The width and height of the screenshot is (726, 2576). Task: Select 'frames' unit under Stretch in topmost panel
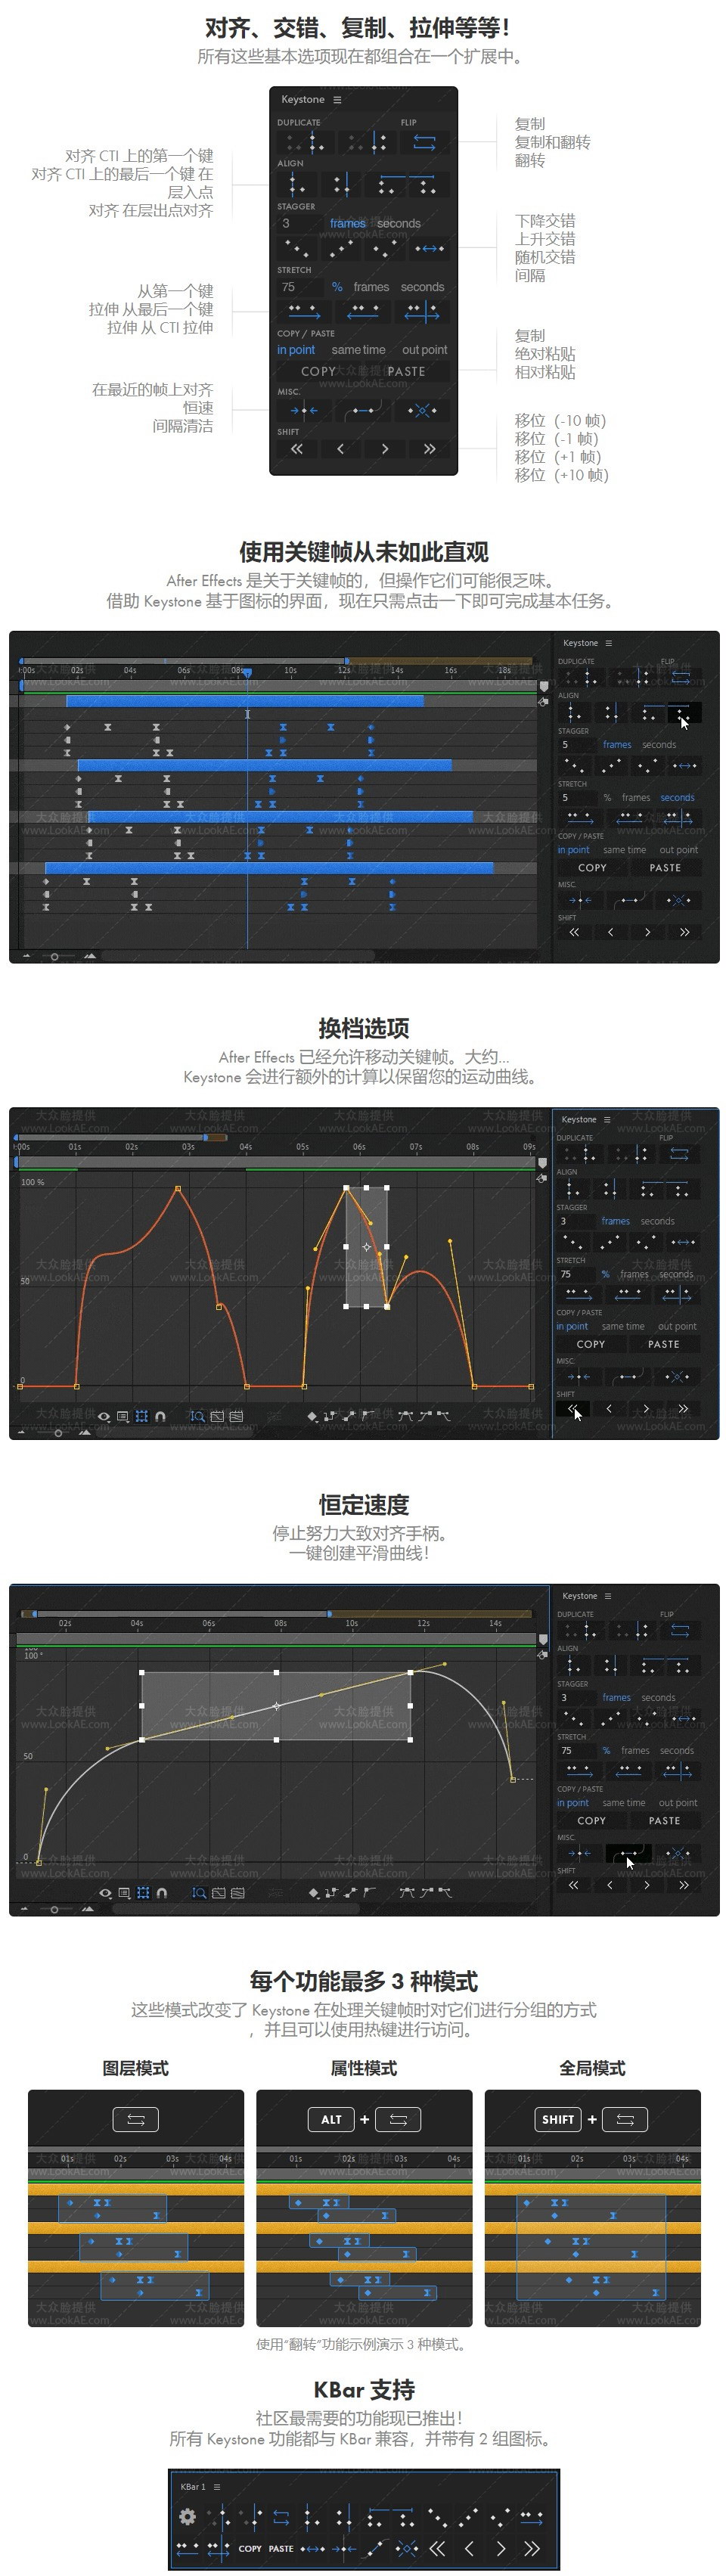(371, 287)
